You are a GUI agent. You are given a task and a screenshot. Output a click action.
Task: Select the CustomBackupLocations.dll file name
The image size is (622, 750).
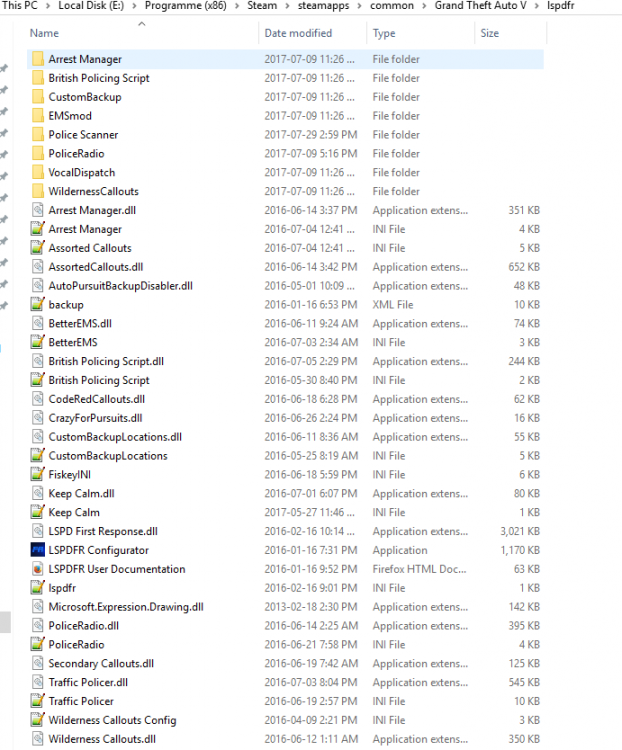[x=115, y=437]
